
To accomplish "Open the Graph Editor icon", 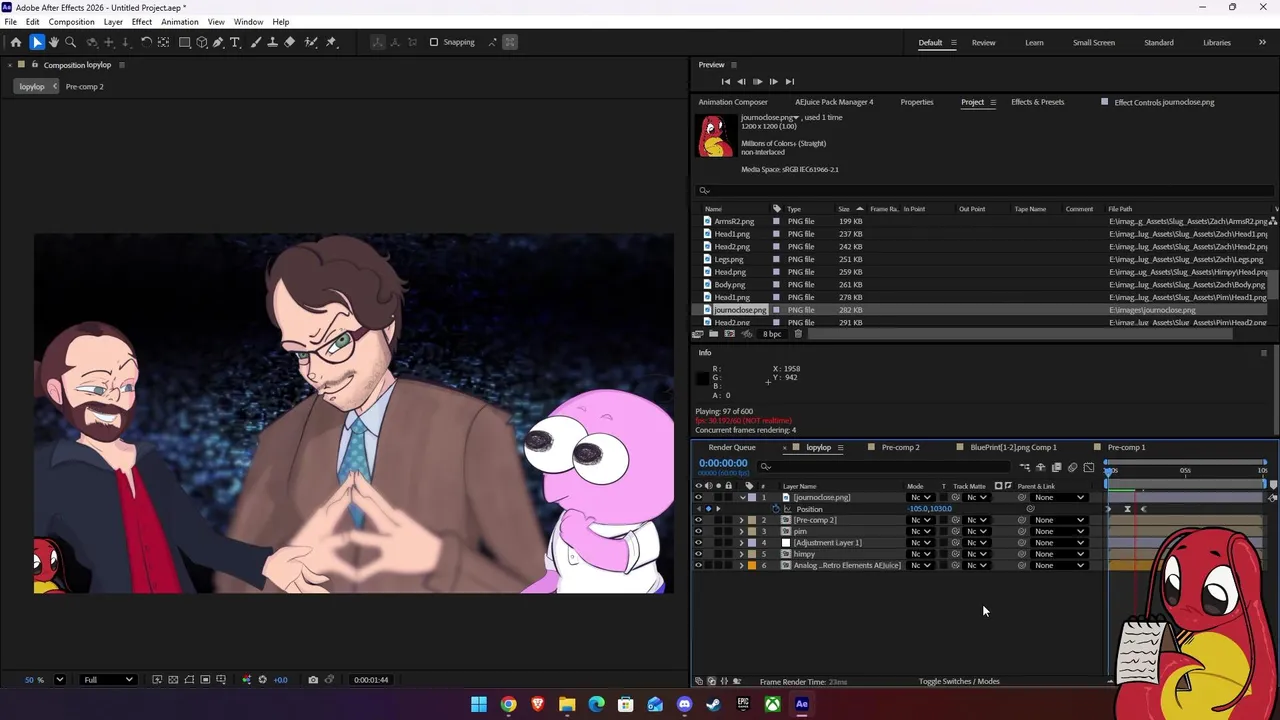I will tap(1089, 467).
